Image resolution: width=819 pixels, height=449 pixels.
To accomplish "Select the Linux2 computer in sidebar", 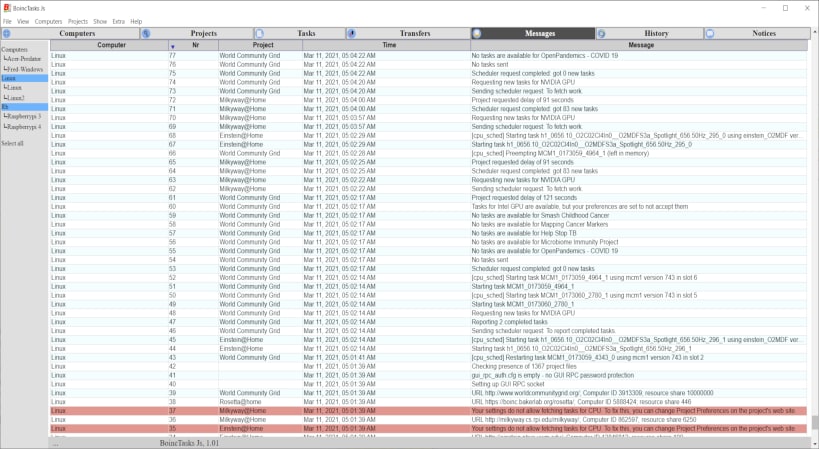I will (15, 98).
